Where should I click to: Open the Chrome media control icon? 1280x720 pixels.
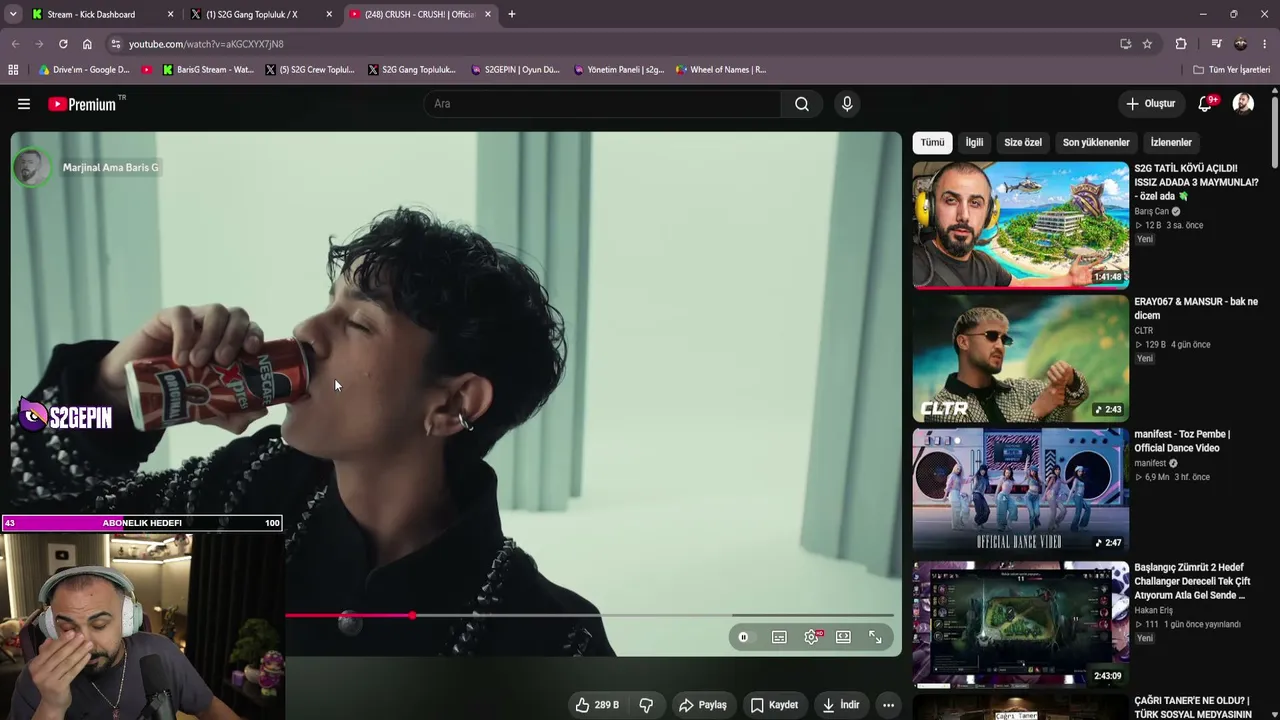[x=1216, y=44]
